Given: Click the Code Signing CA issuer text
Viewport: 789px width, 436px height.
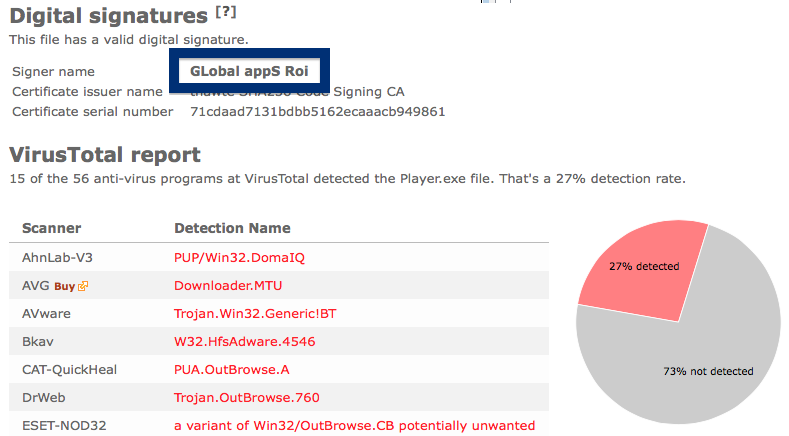Looking at the screenshot, I should click(x=368, y=92).
